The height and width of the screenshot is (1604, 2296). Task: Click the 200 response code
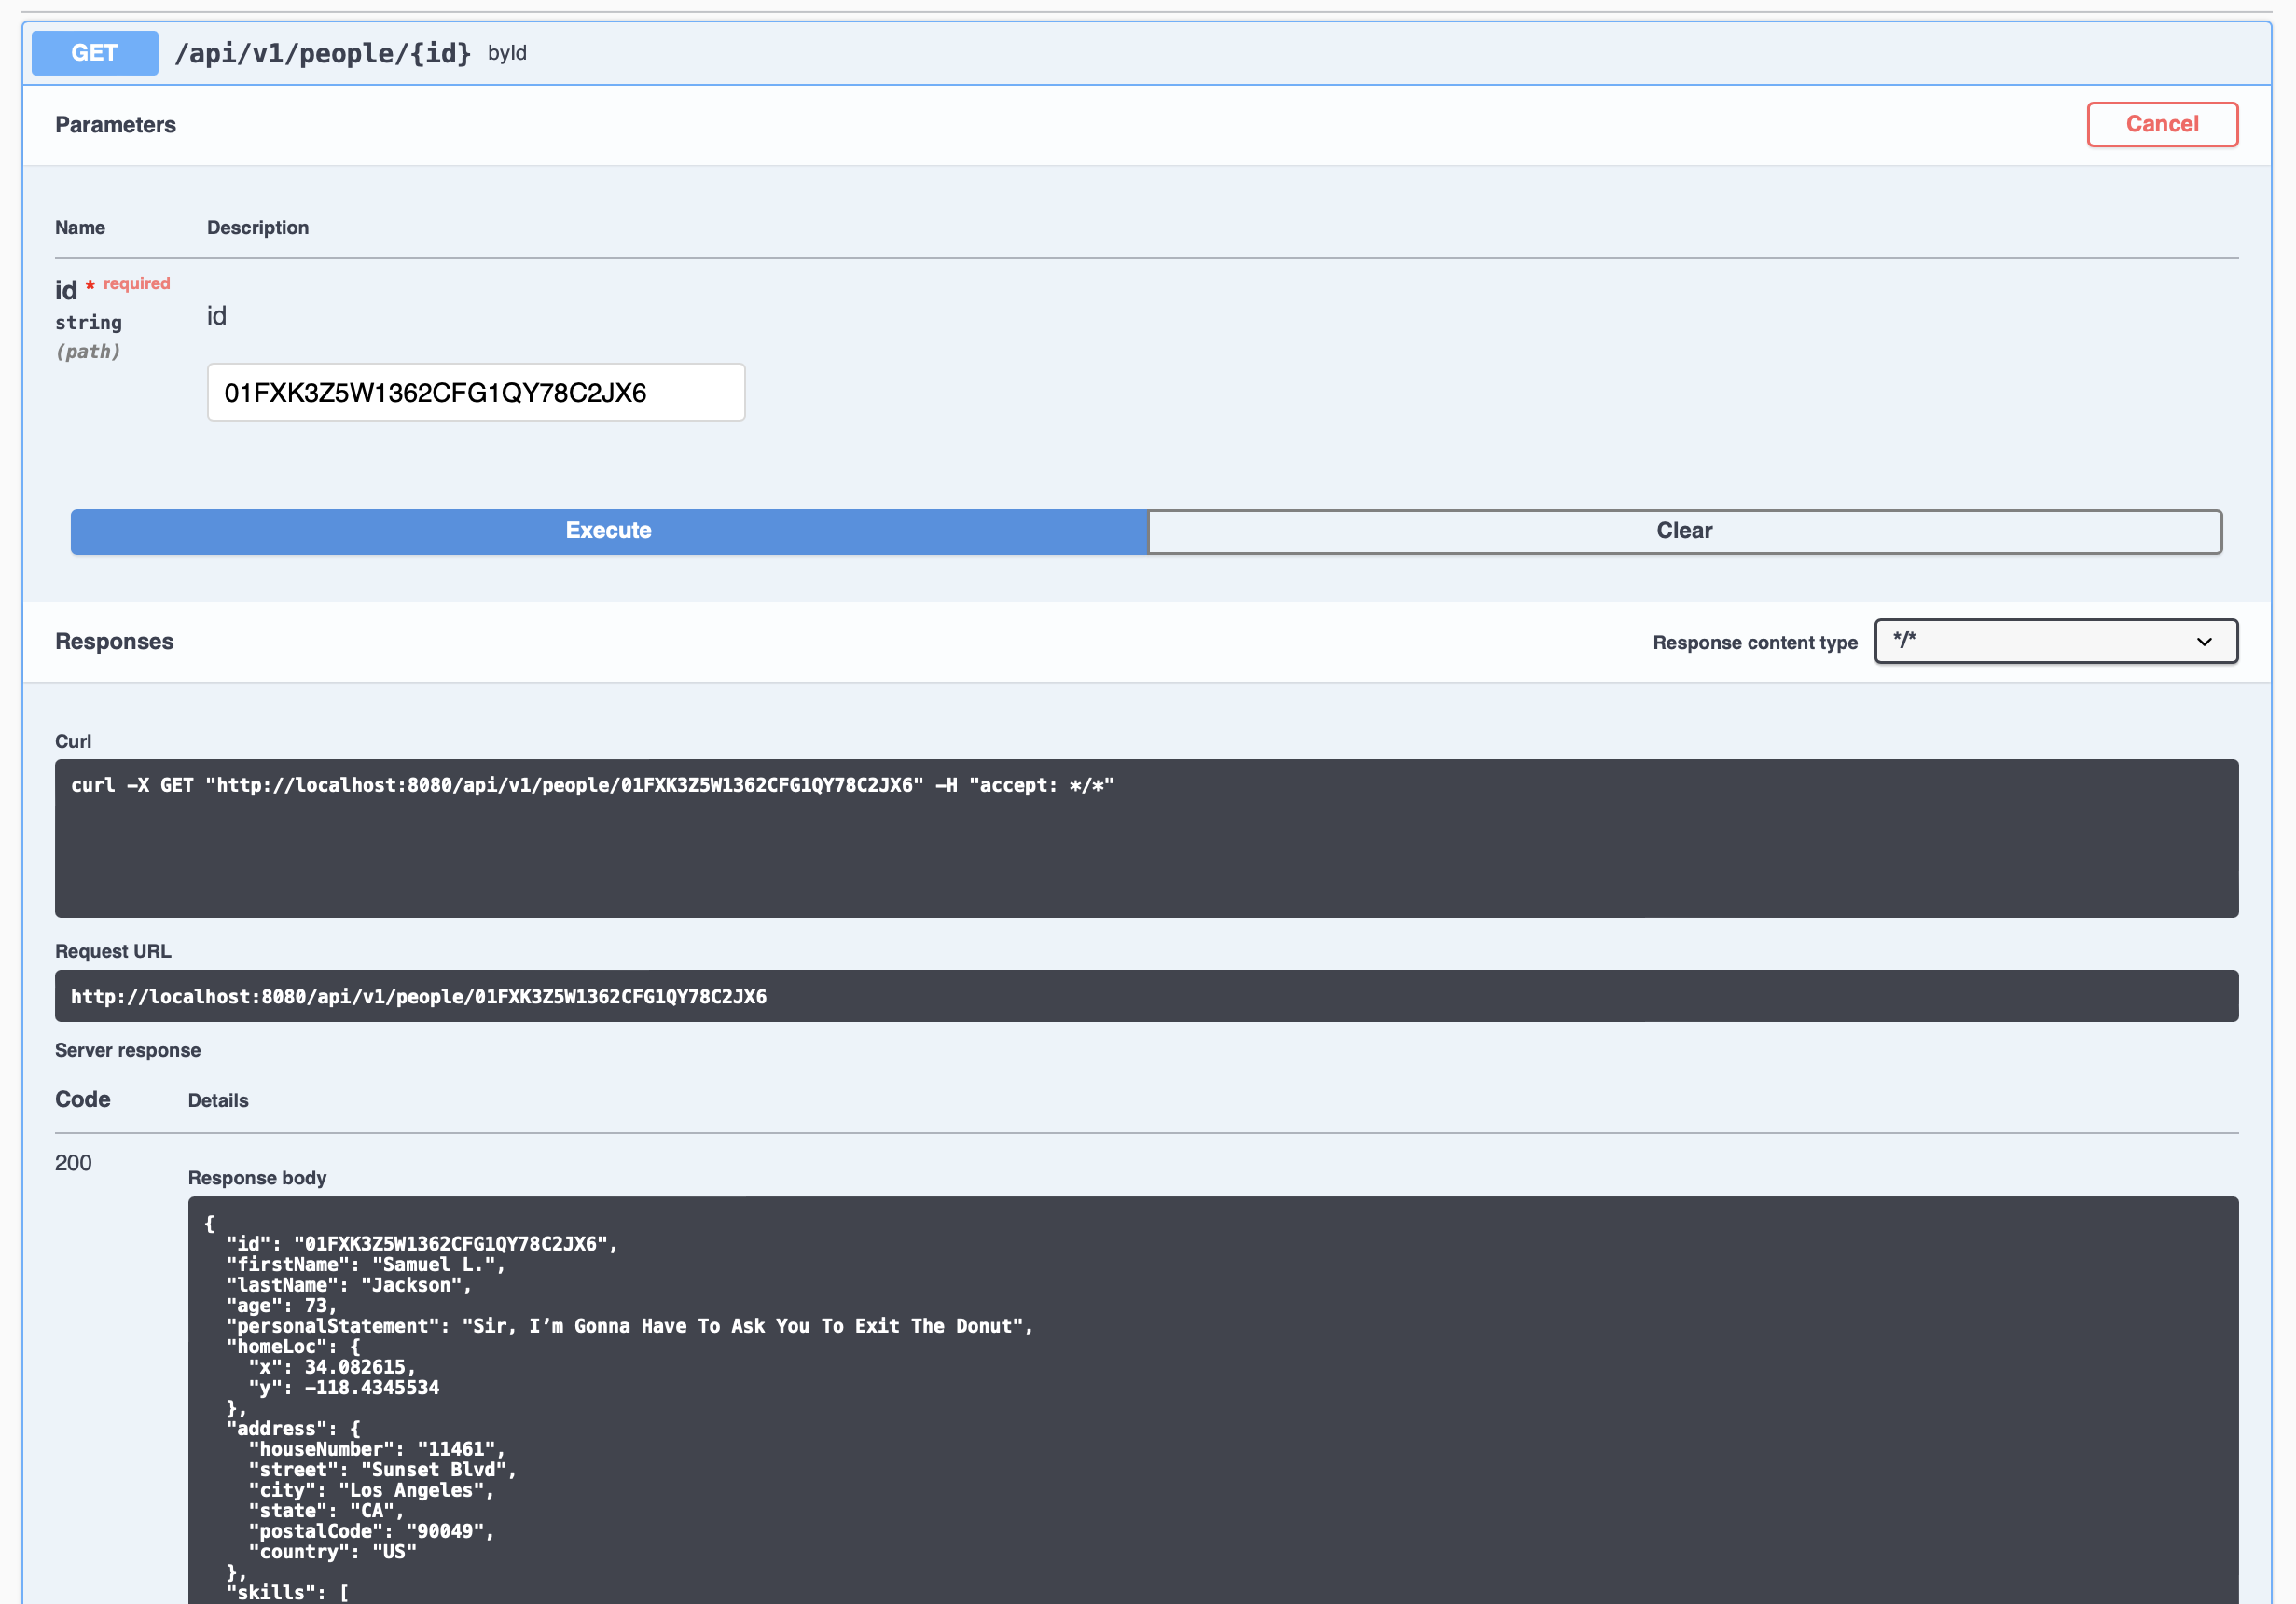pyautogui.click(x=73, y=1162)
